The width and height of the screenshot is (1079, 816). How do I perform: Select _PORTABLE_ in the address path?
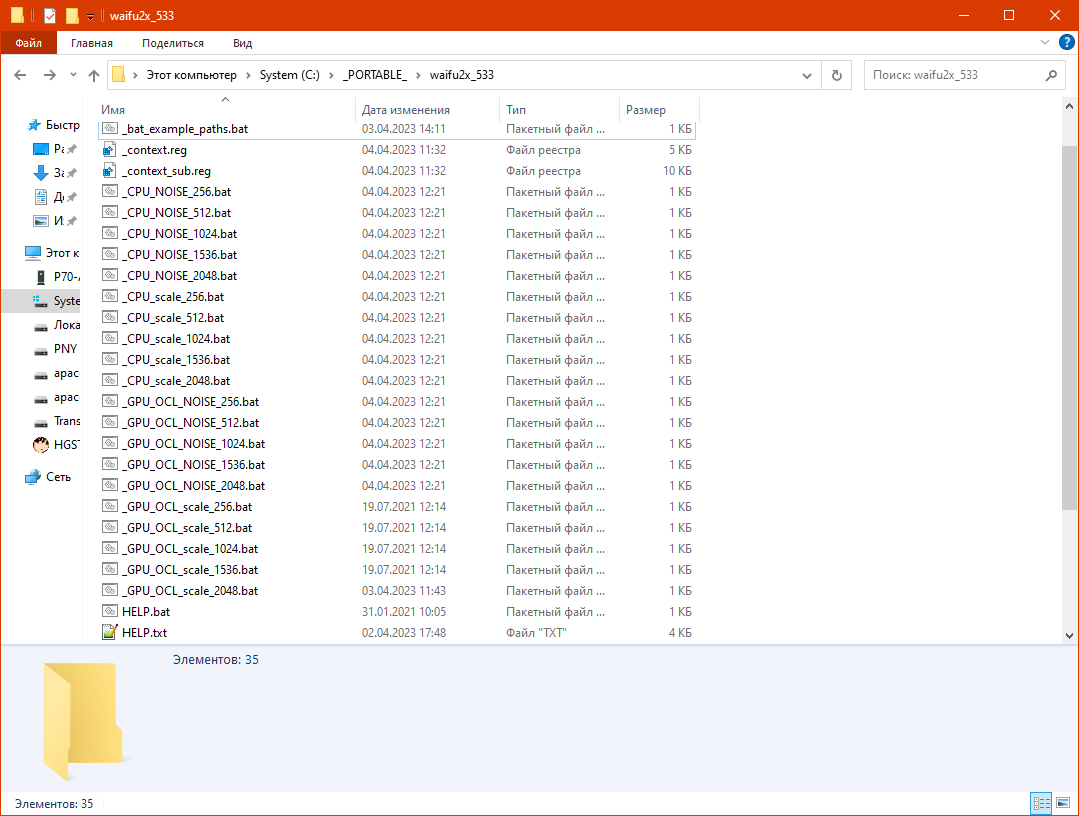375,75
